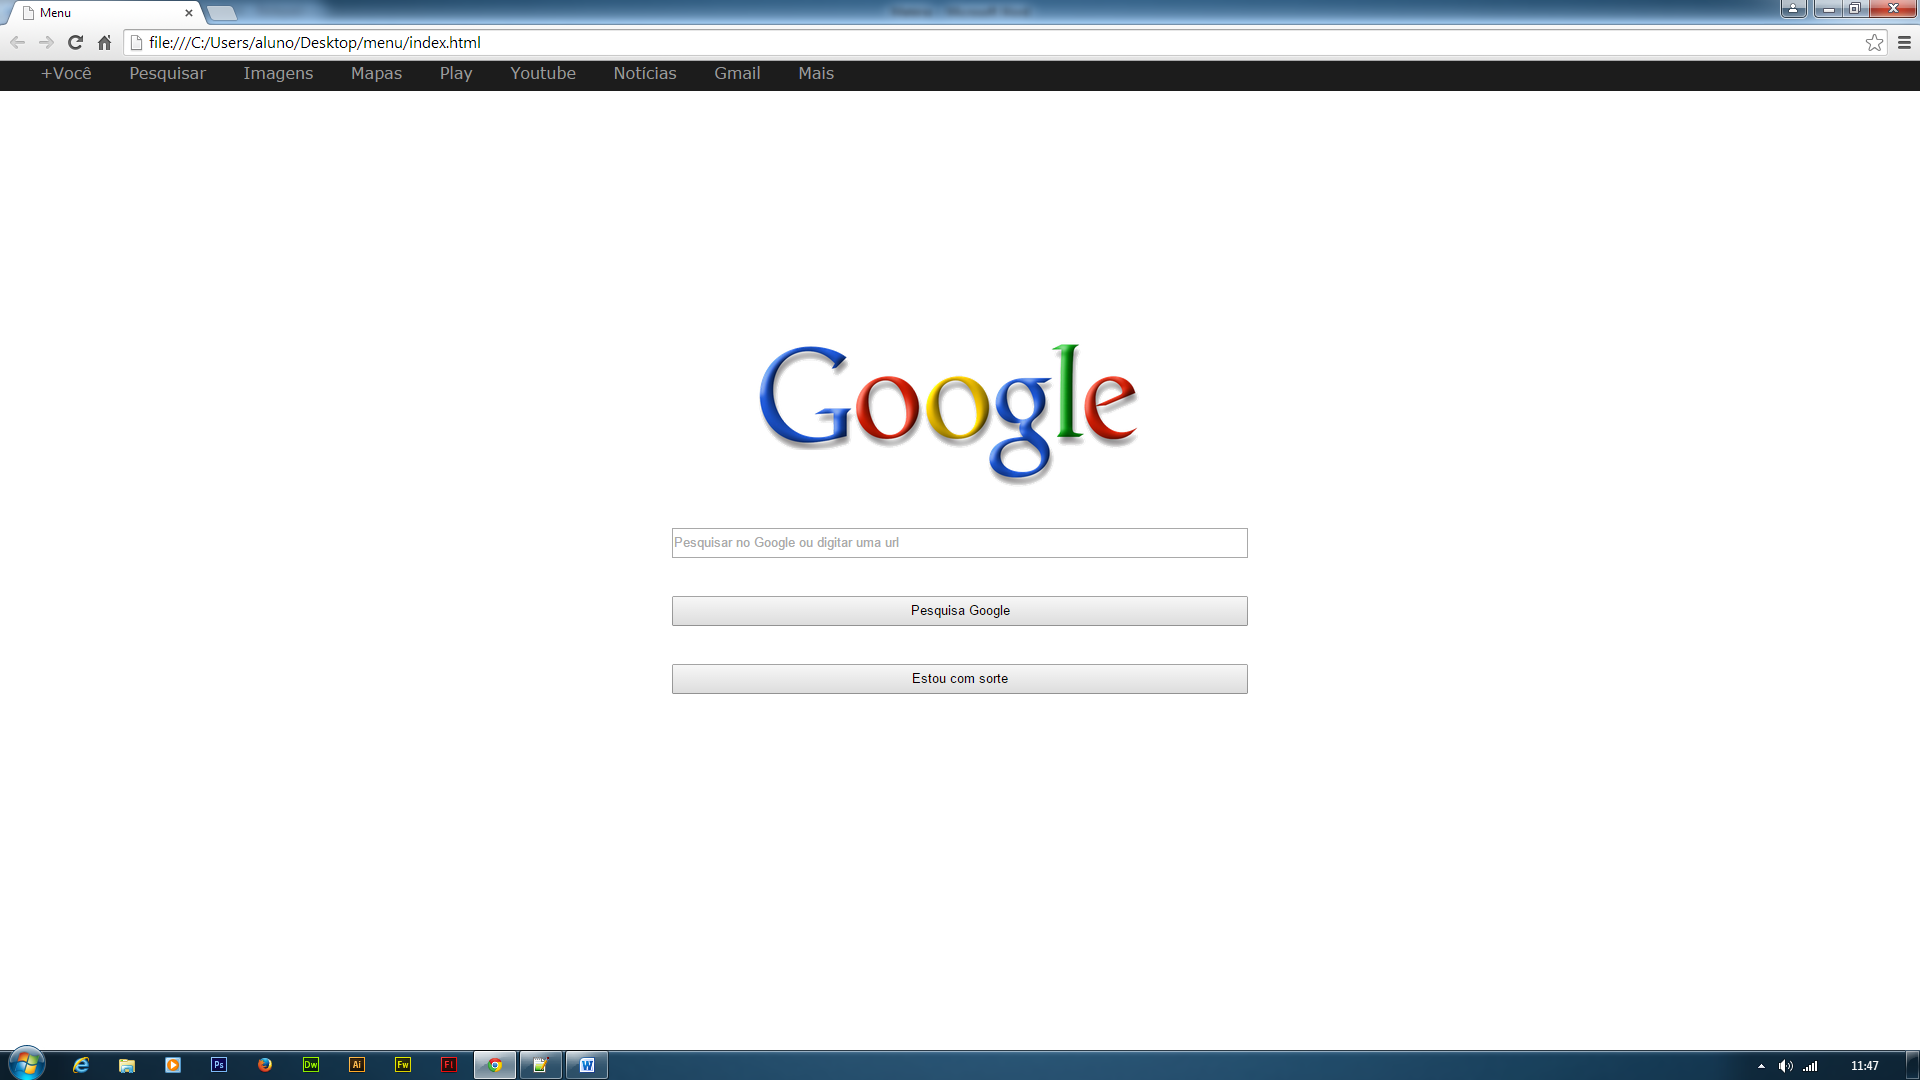1920x1080 pixels.
Task: Open Dreamweaver from the taskbar
Action: click(x=311, y=1065)
